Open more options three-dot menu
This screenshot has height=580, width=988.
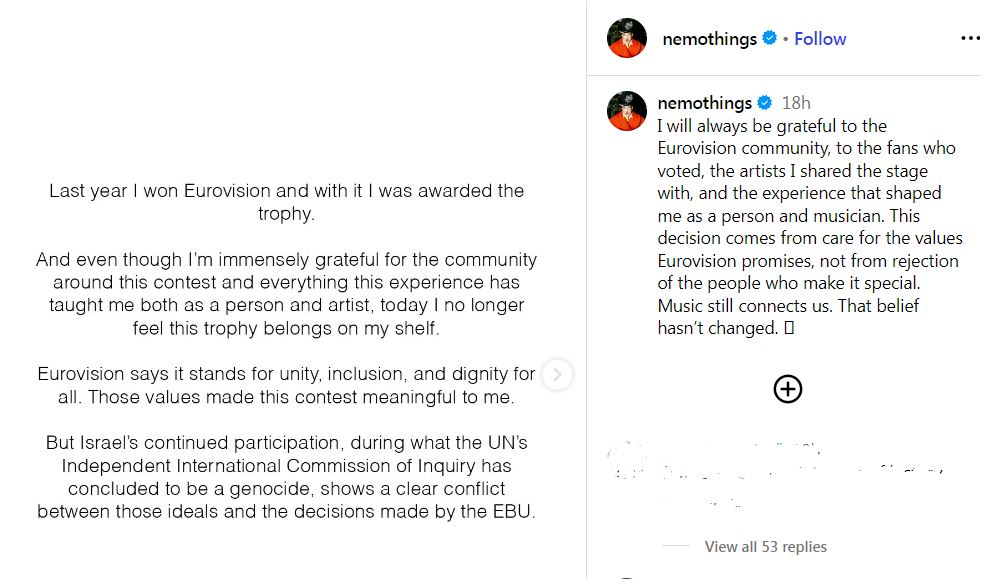click(x=970, y=39)
